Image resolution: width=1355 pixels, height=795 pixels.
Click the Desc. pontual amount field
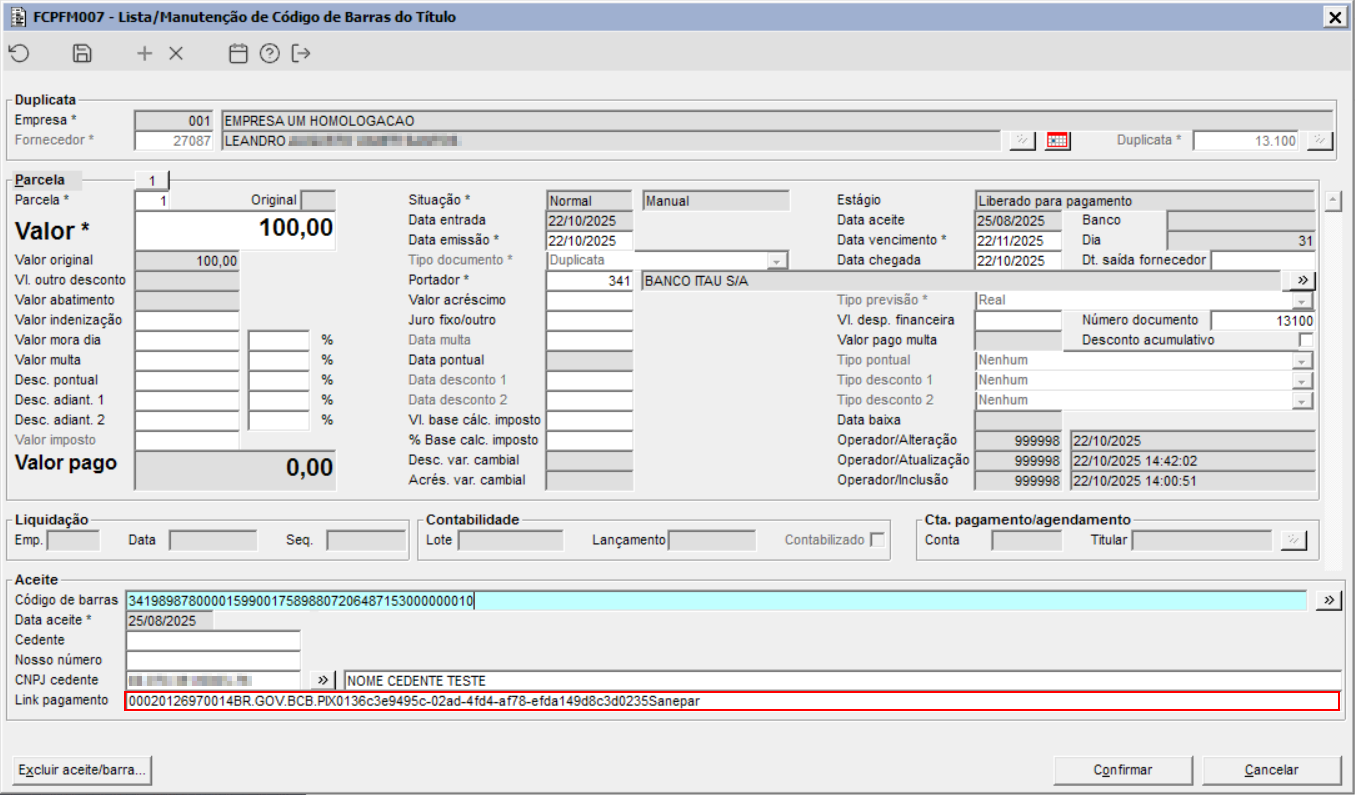[187, 381]
